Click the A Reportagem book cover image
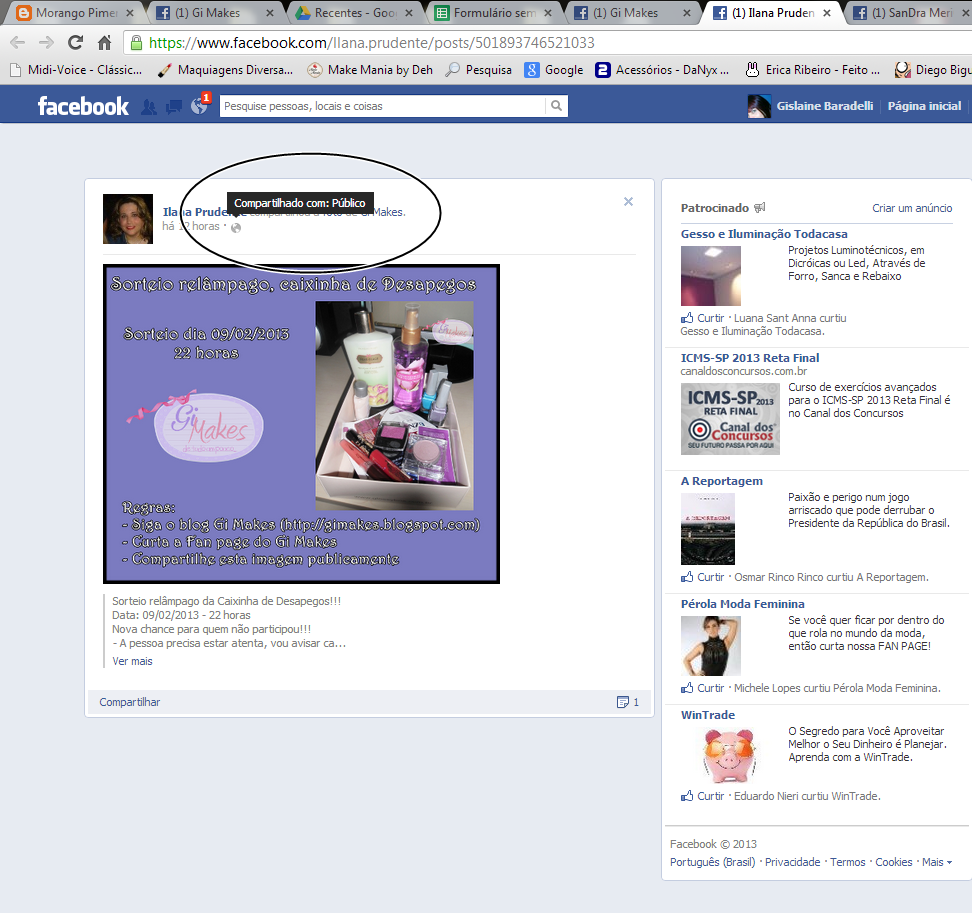This screenshot has width=972, height=913. click(707, 529)
